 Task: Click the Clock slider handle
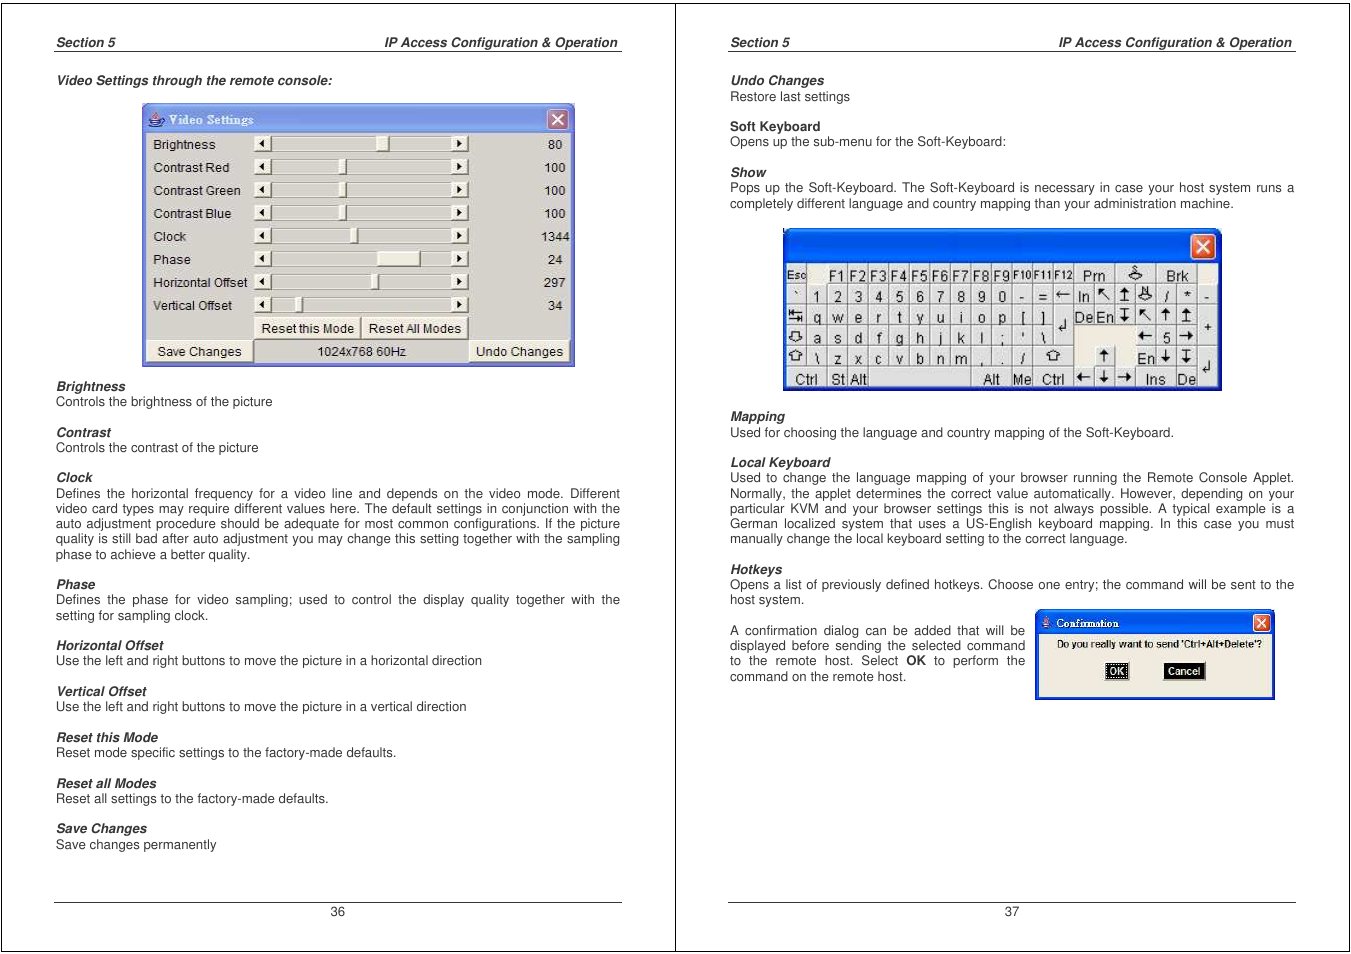pyautogui.click(x=353, y=236)
